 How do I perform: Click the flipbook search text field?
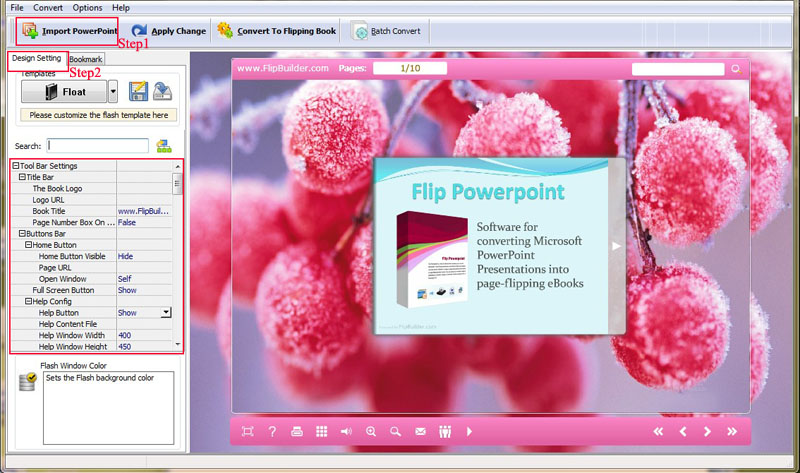pos(678,69)
